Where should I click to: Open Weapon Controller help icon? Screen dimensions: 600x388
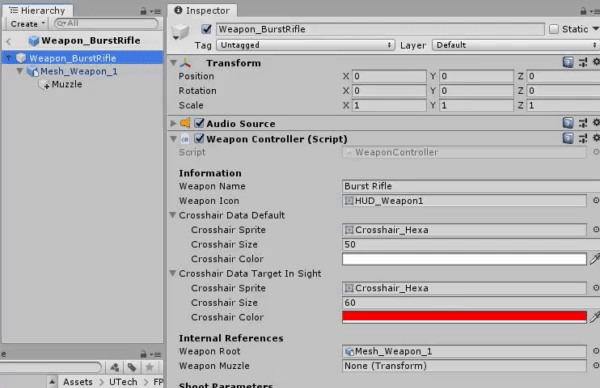[568, 138]
